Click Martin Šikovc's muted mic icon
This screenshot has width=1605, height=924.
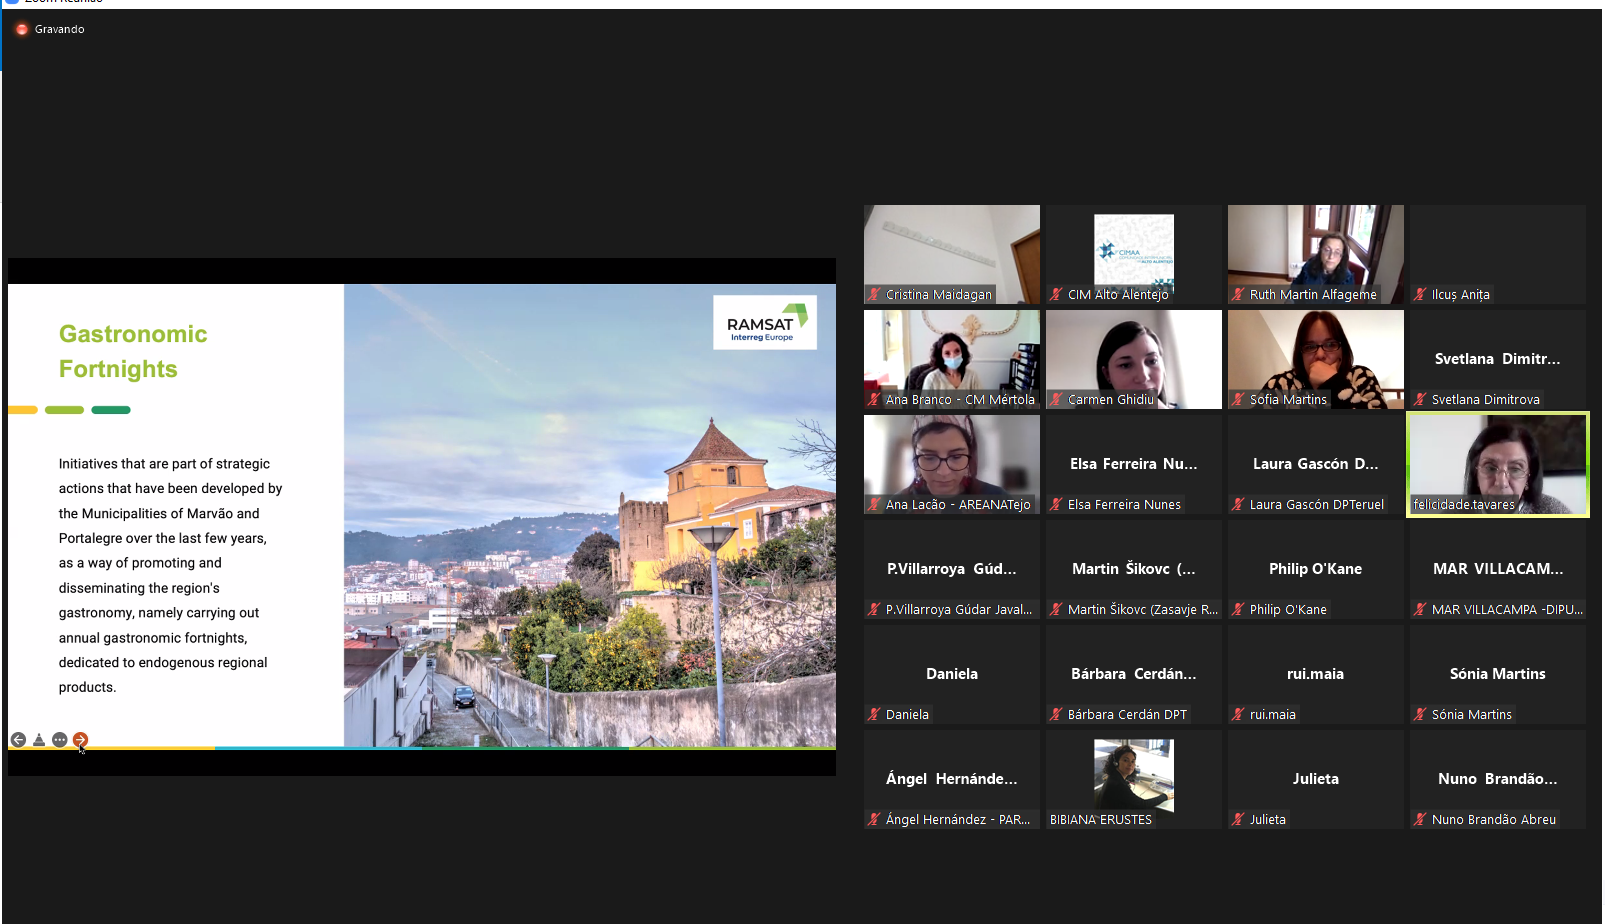point(1056,609)
